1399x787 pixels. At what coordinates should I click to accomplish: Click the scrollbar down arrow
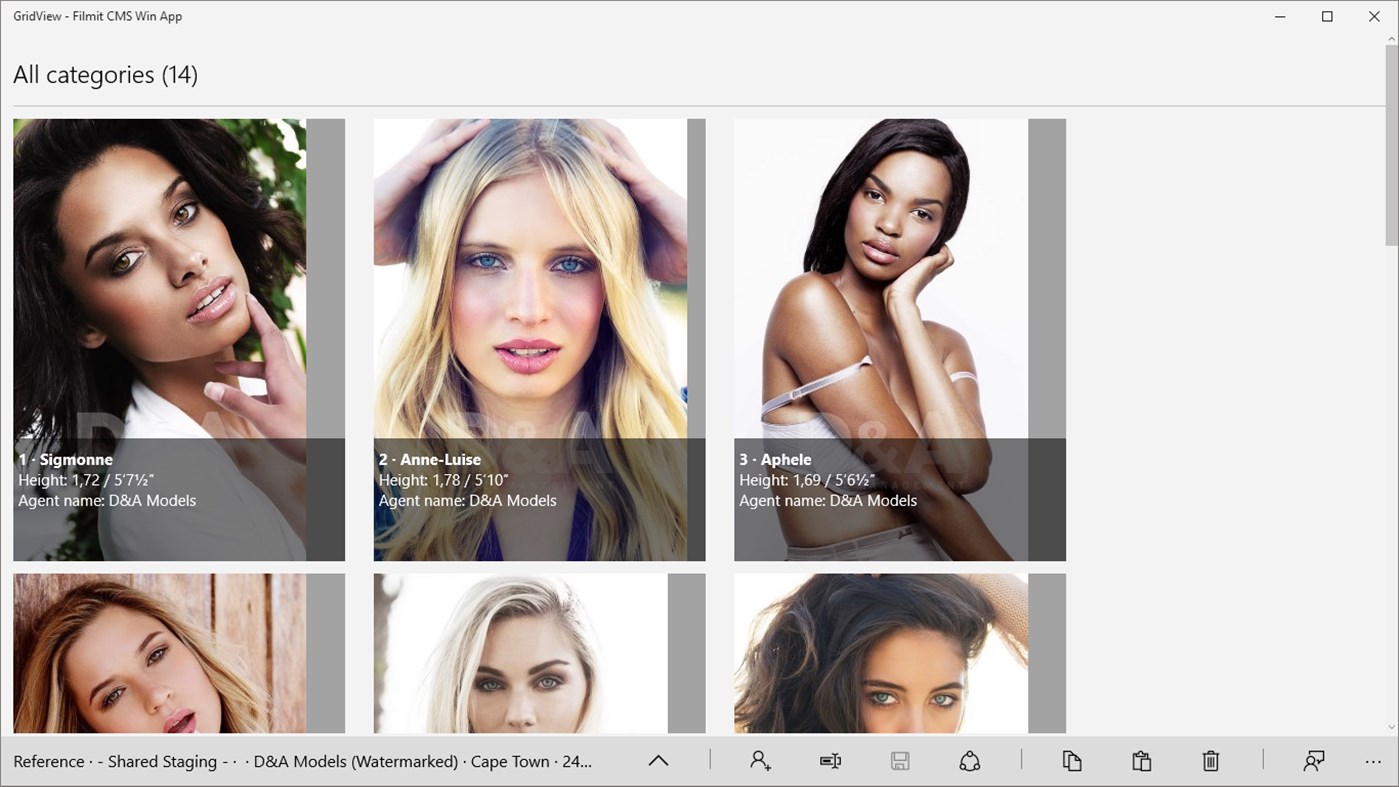point(1391,728)
